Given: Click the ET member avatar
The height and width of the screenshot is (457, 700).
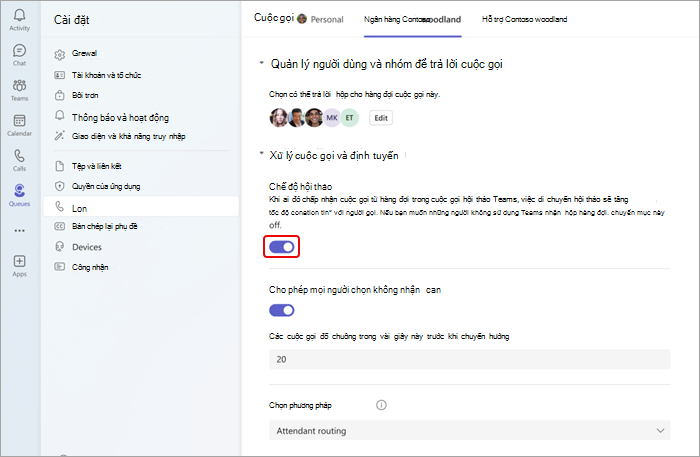Looking at the screenshot, I should (x=350, y=118).
